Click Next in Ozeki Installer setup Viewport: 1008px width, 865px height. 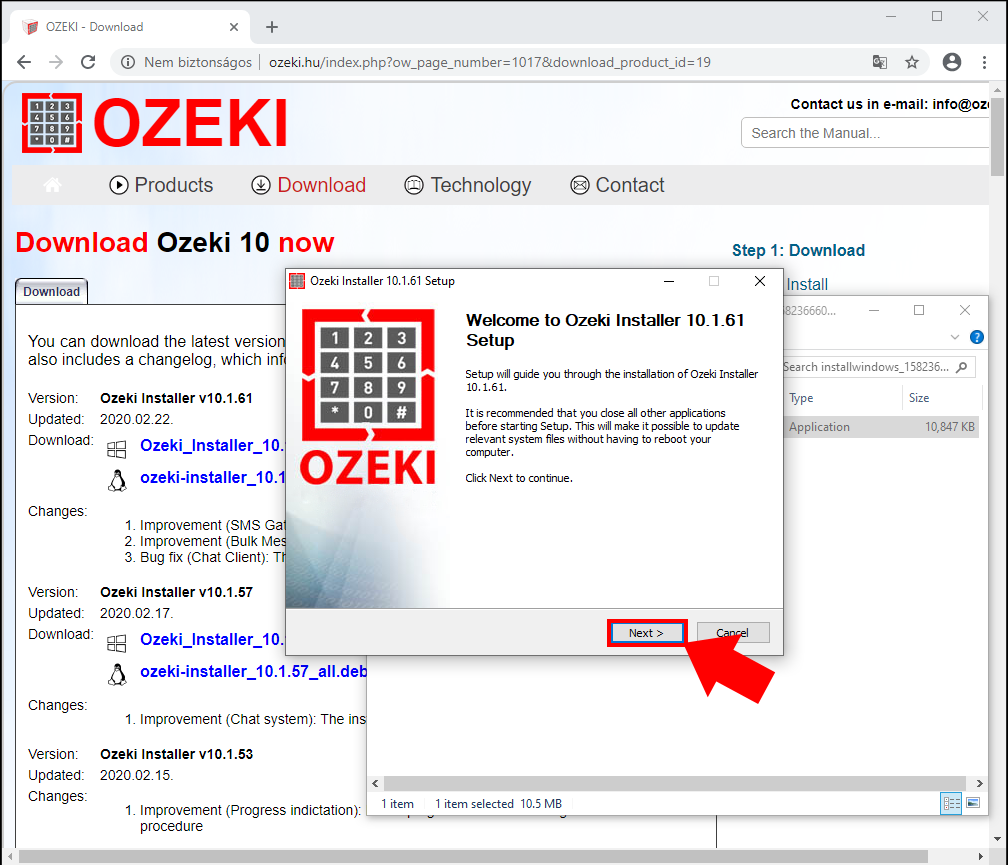646,633
